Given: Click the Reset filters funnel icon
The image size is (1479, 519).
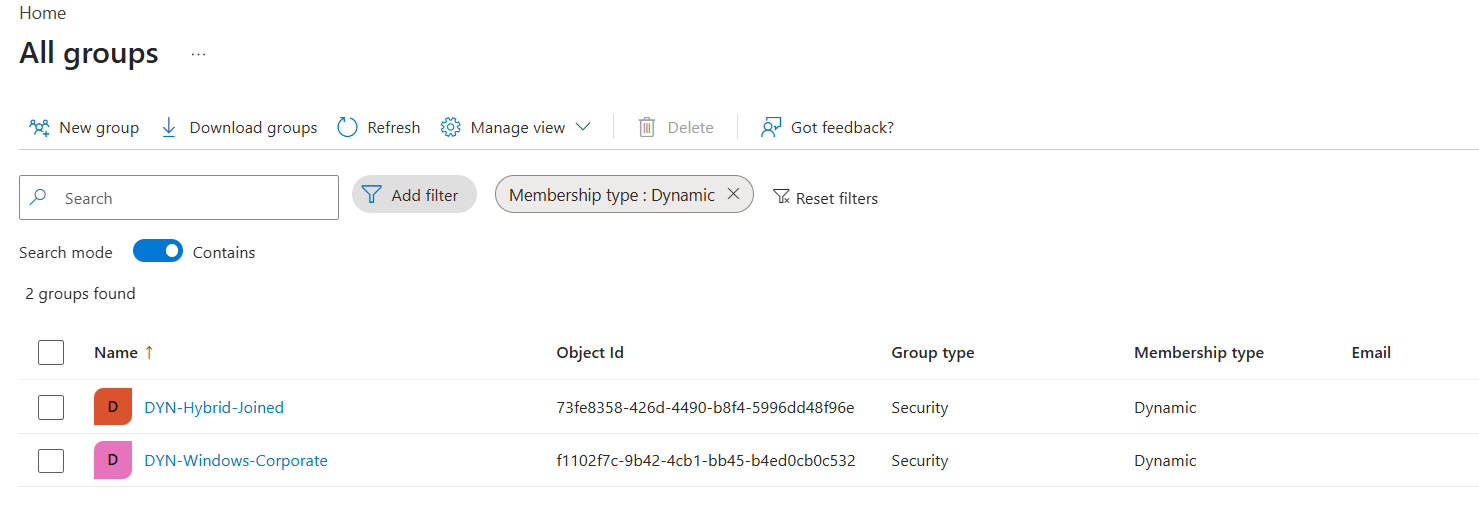Looking at the screenshot, I should [782, 197].
